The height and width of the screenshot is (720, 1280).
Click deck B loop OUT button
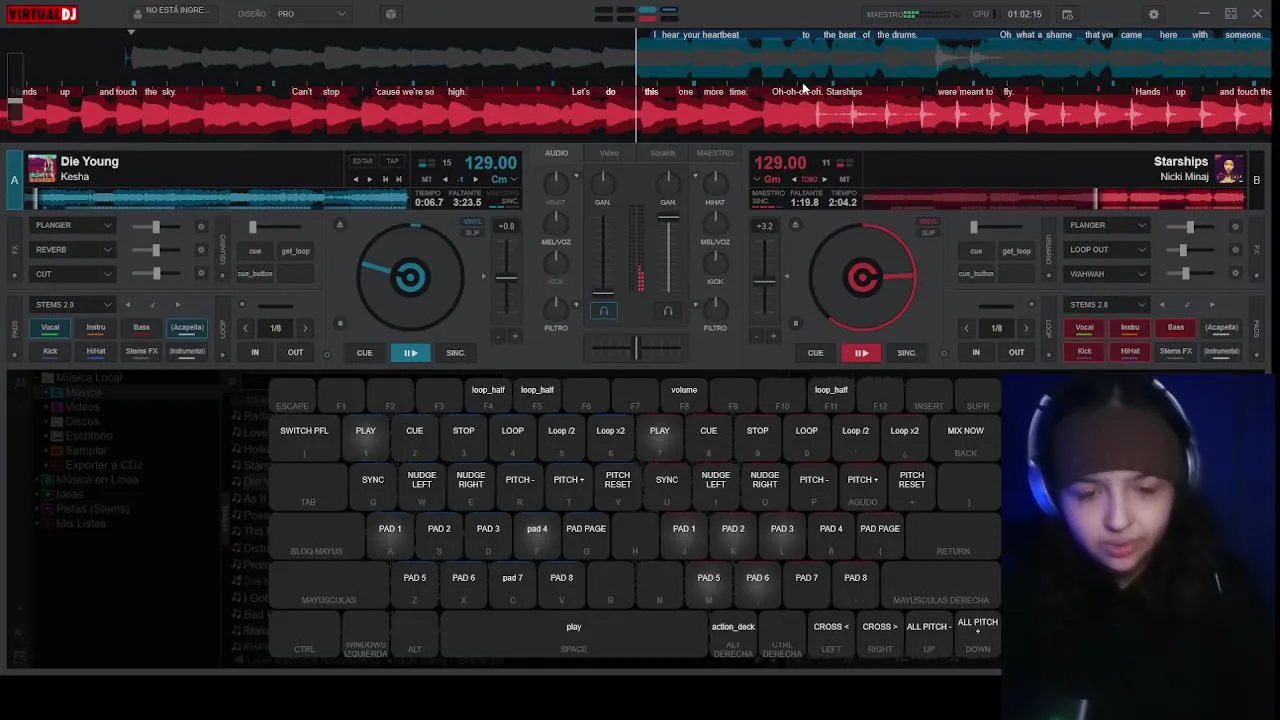coord(1016,353)
